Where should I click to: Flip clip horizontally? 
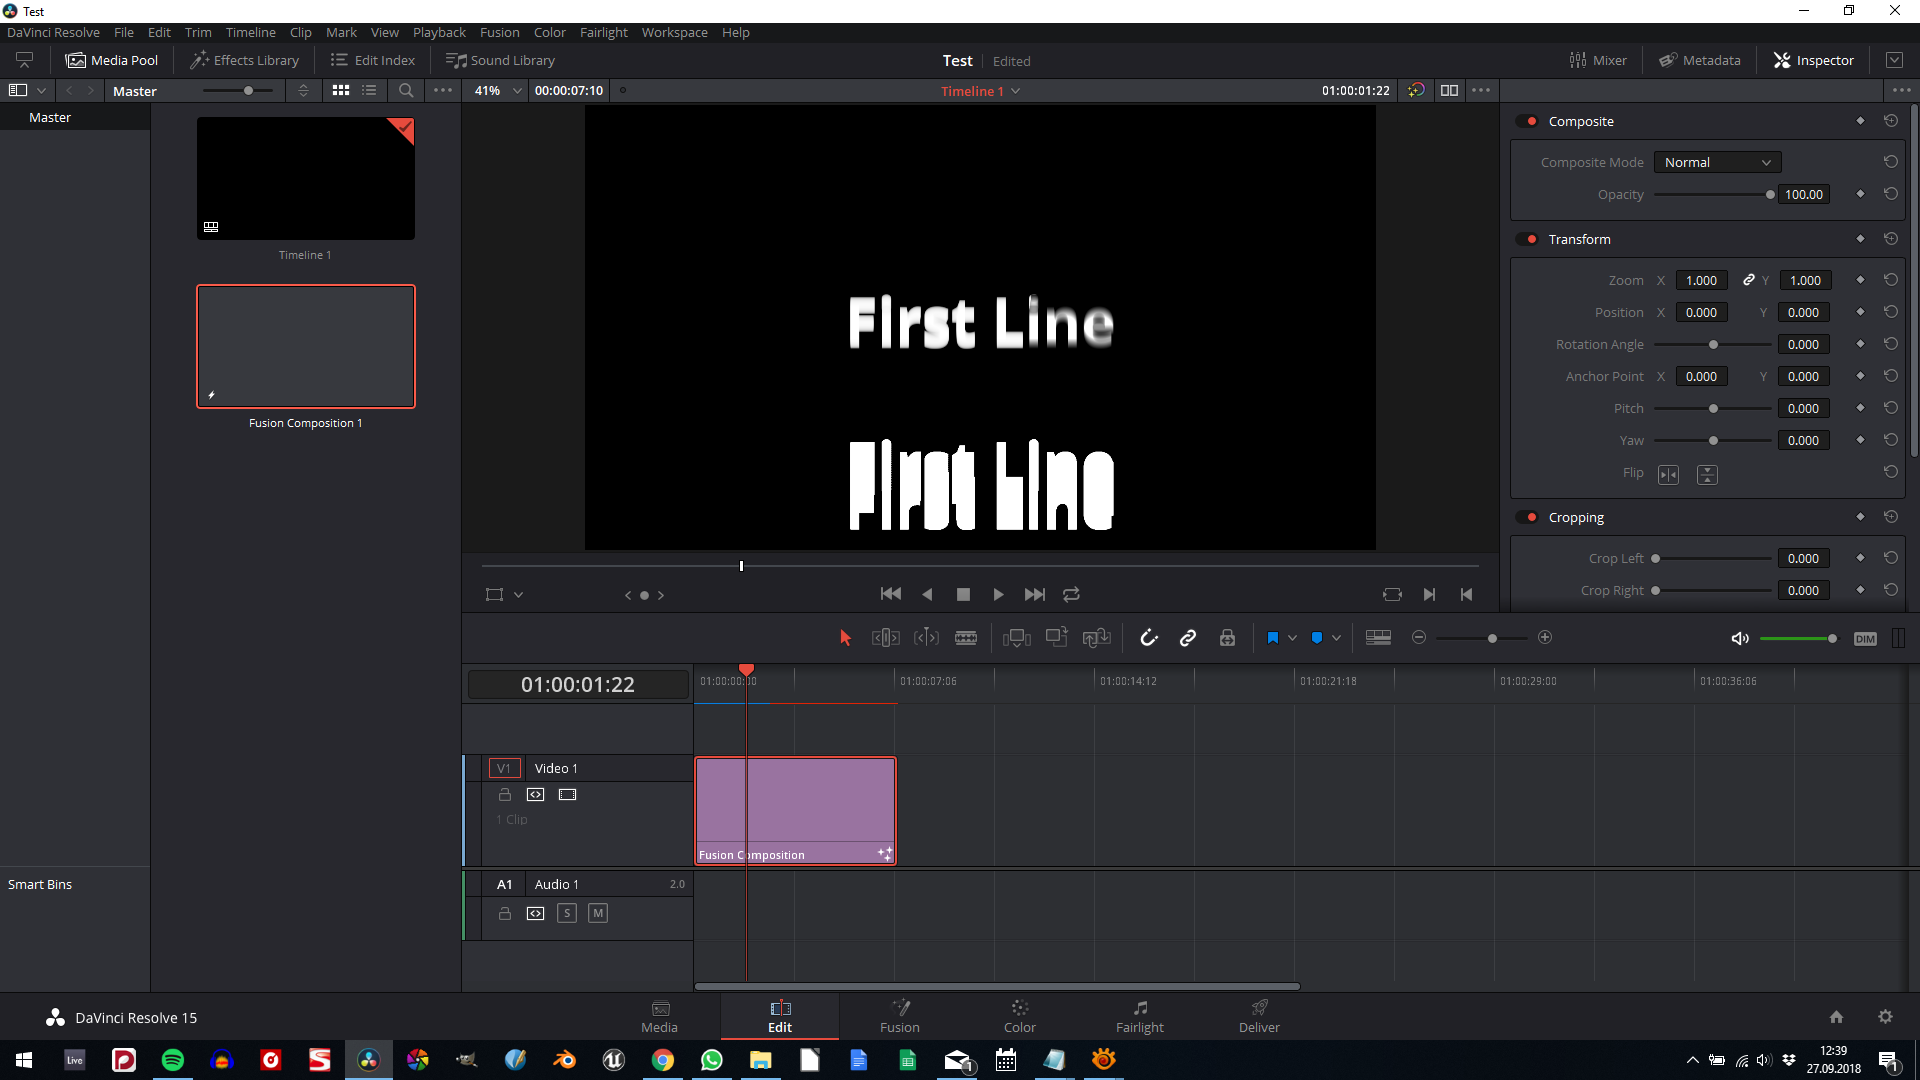click(x=1668, y=475)
